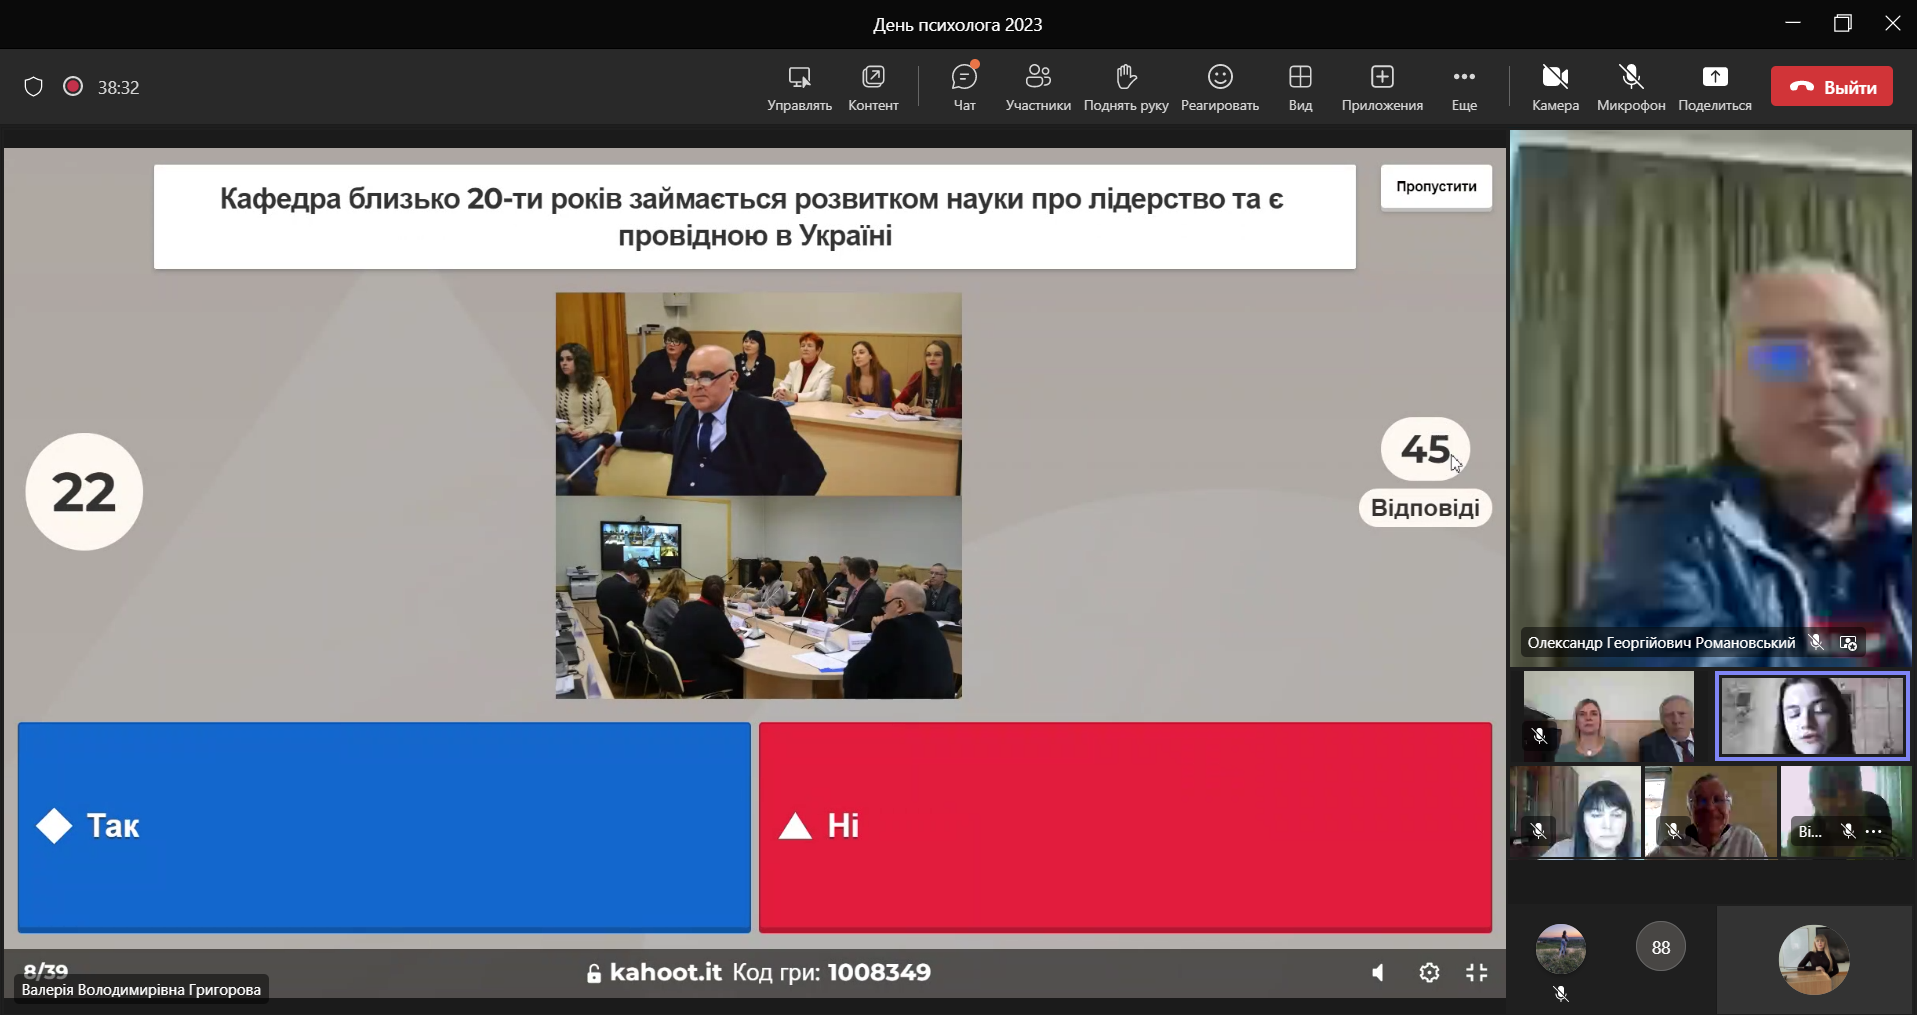This screenshot has height=1015, width=1917.
Task: Show the Участники list
Action: pyautogui.click(x=1038, y=88)
